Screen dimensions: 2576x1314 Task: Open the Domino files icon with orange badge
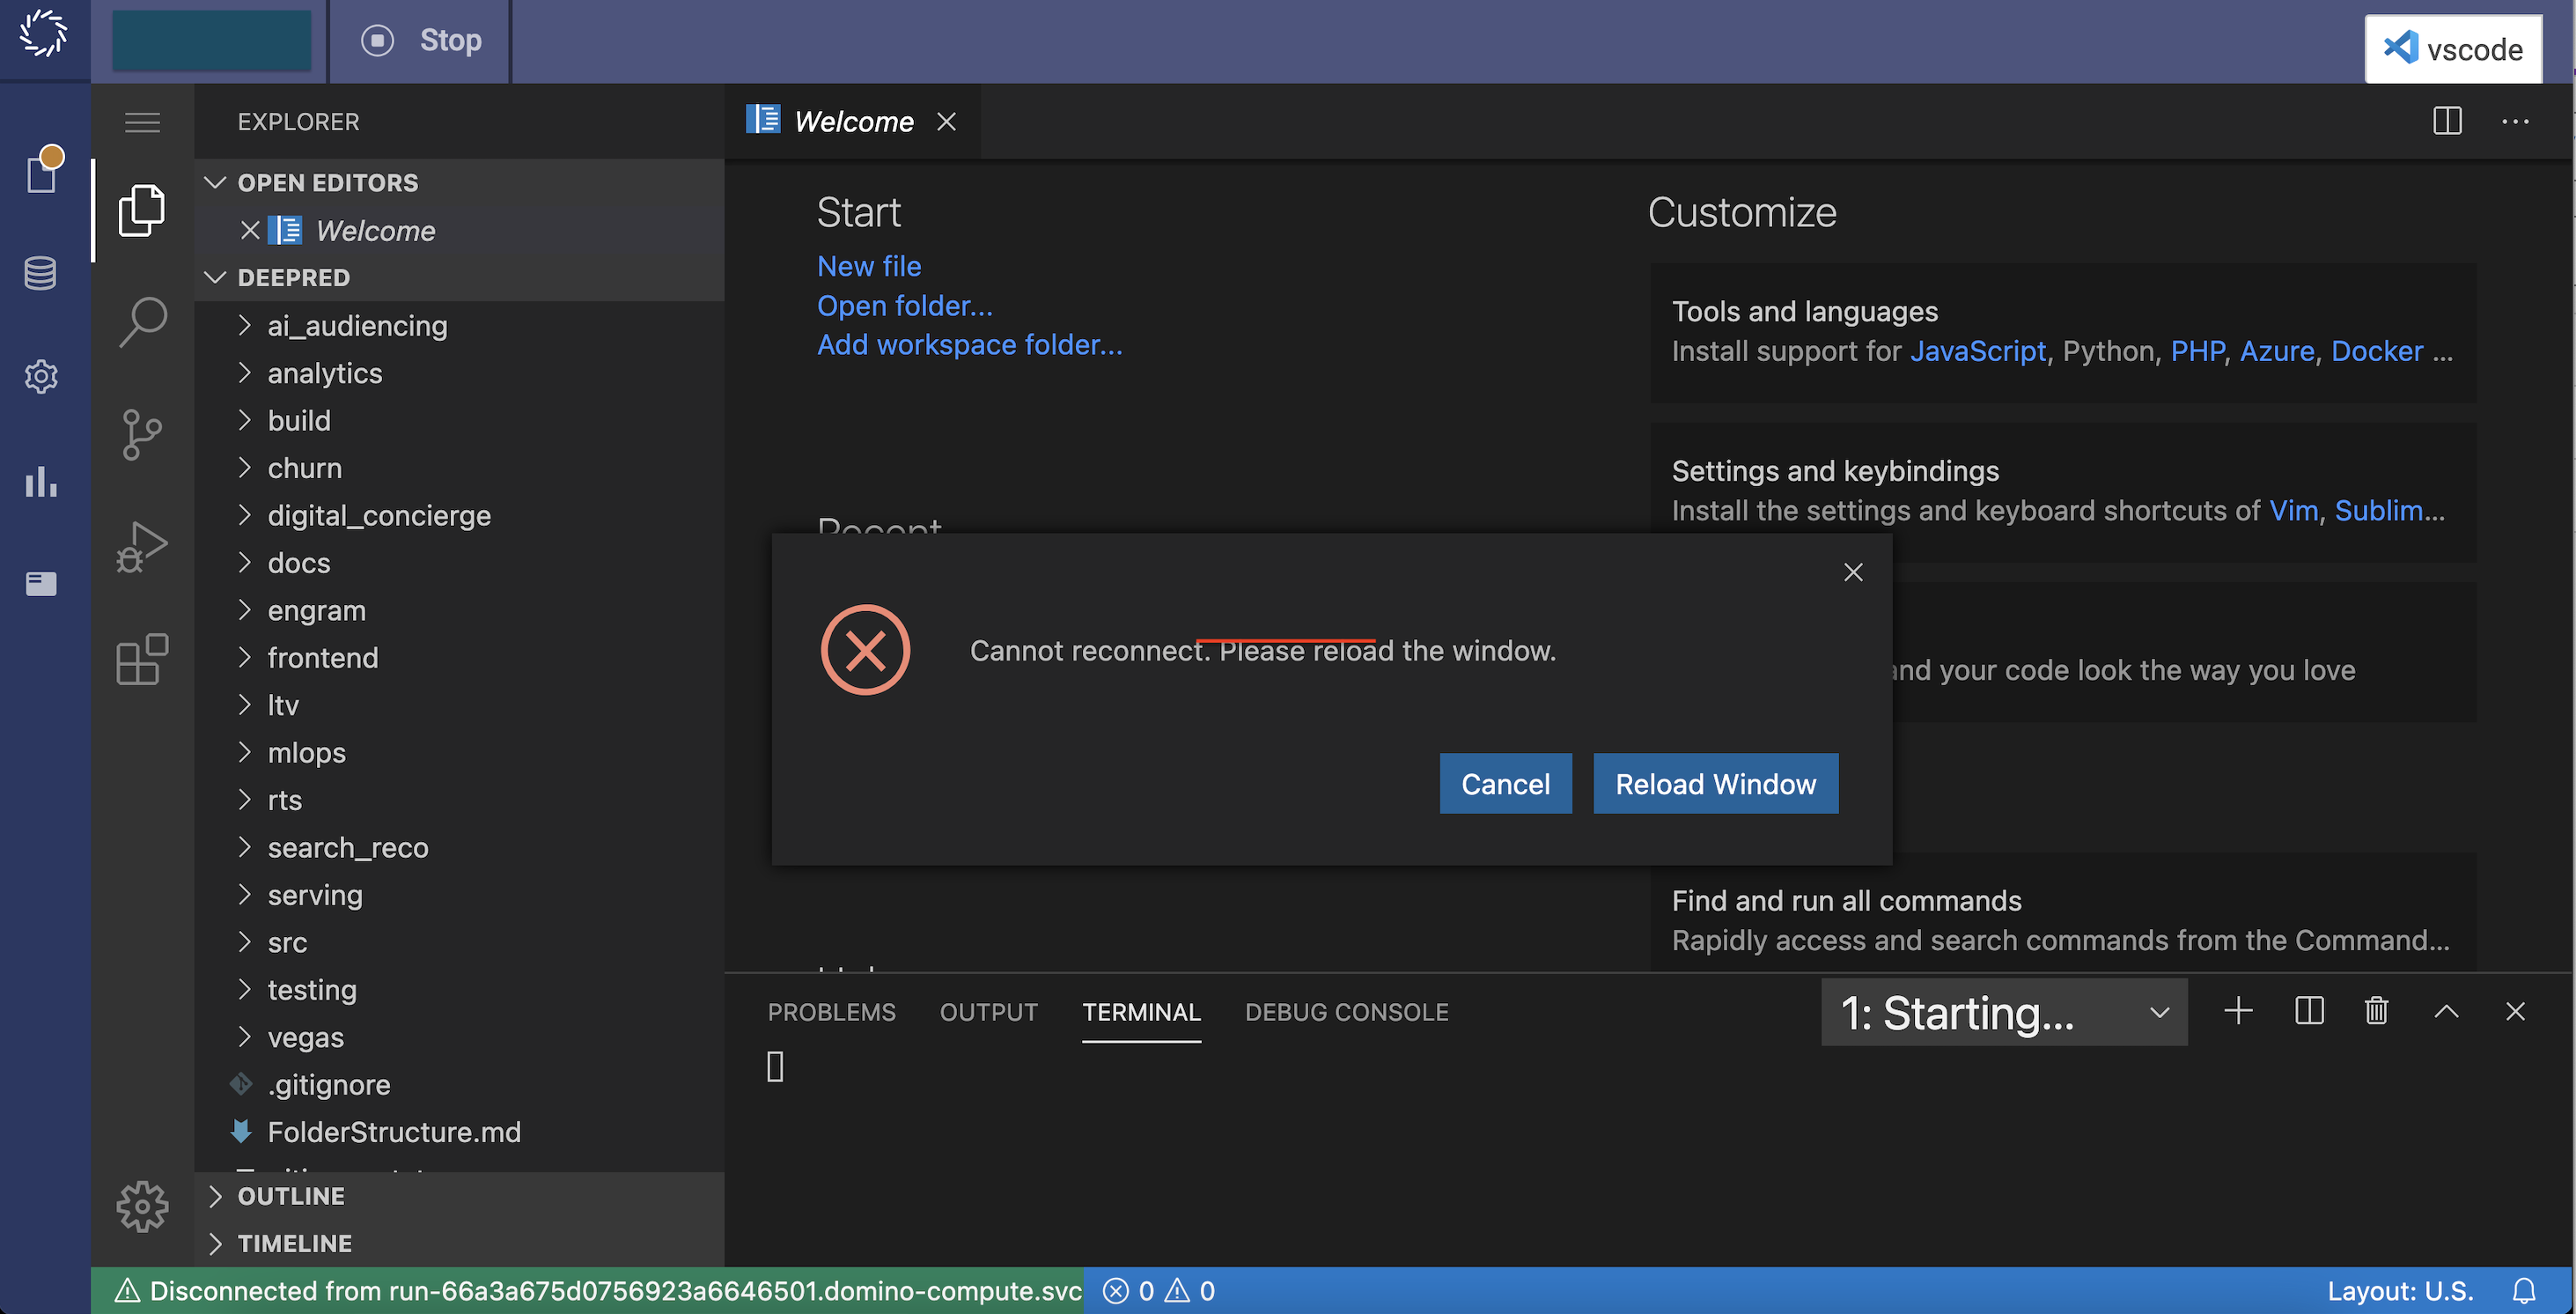43,170
